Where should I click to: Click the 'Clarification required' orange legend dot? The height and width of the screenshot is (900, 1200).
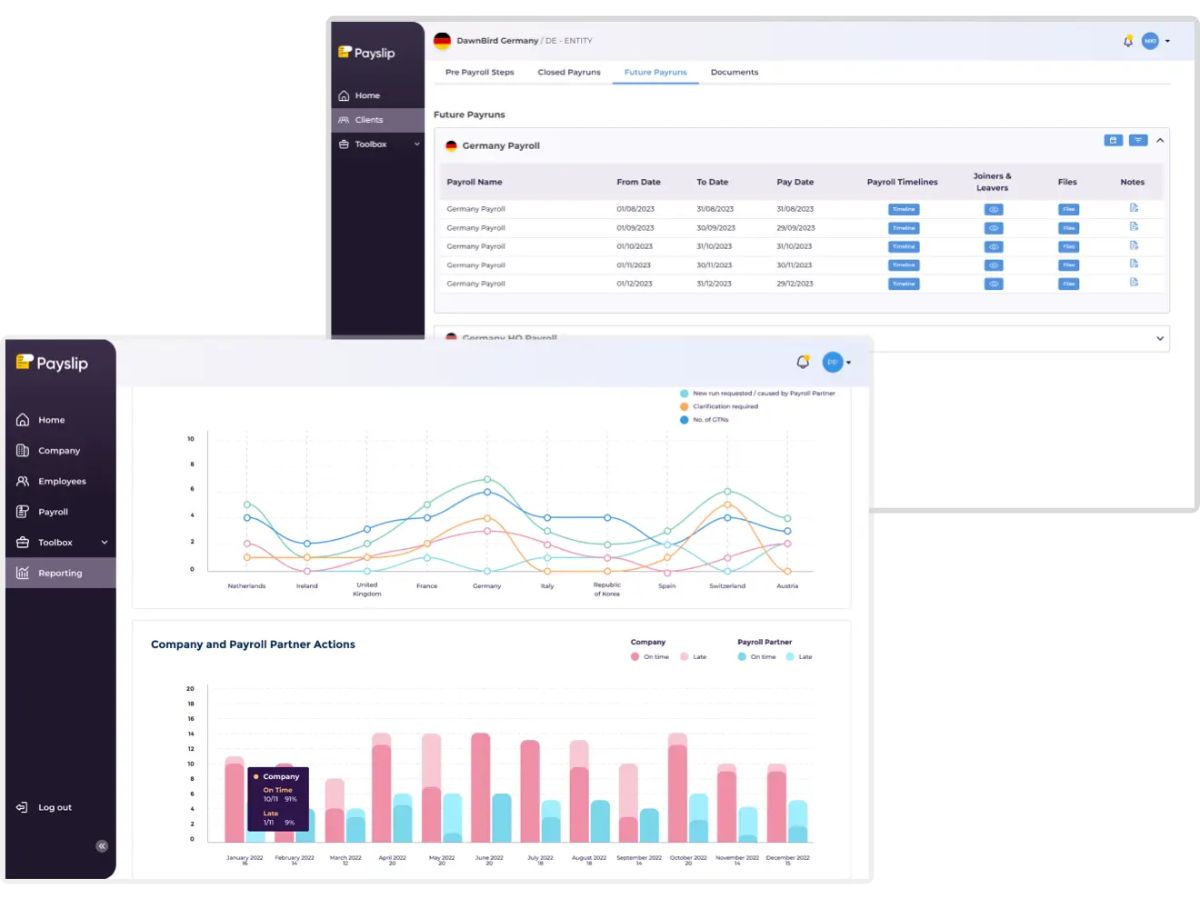[684, 407]
